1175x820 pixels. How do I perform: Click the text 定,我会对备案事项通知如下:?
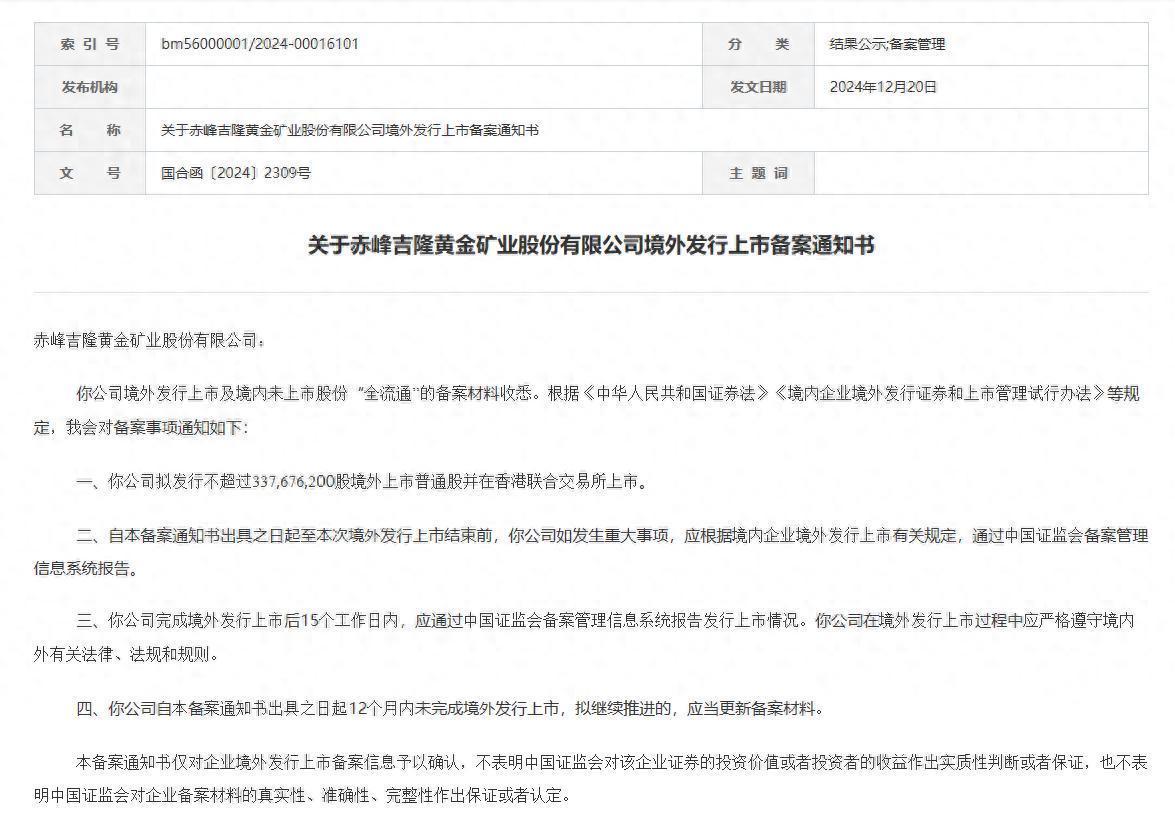tap(141, 428)
